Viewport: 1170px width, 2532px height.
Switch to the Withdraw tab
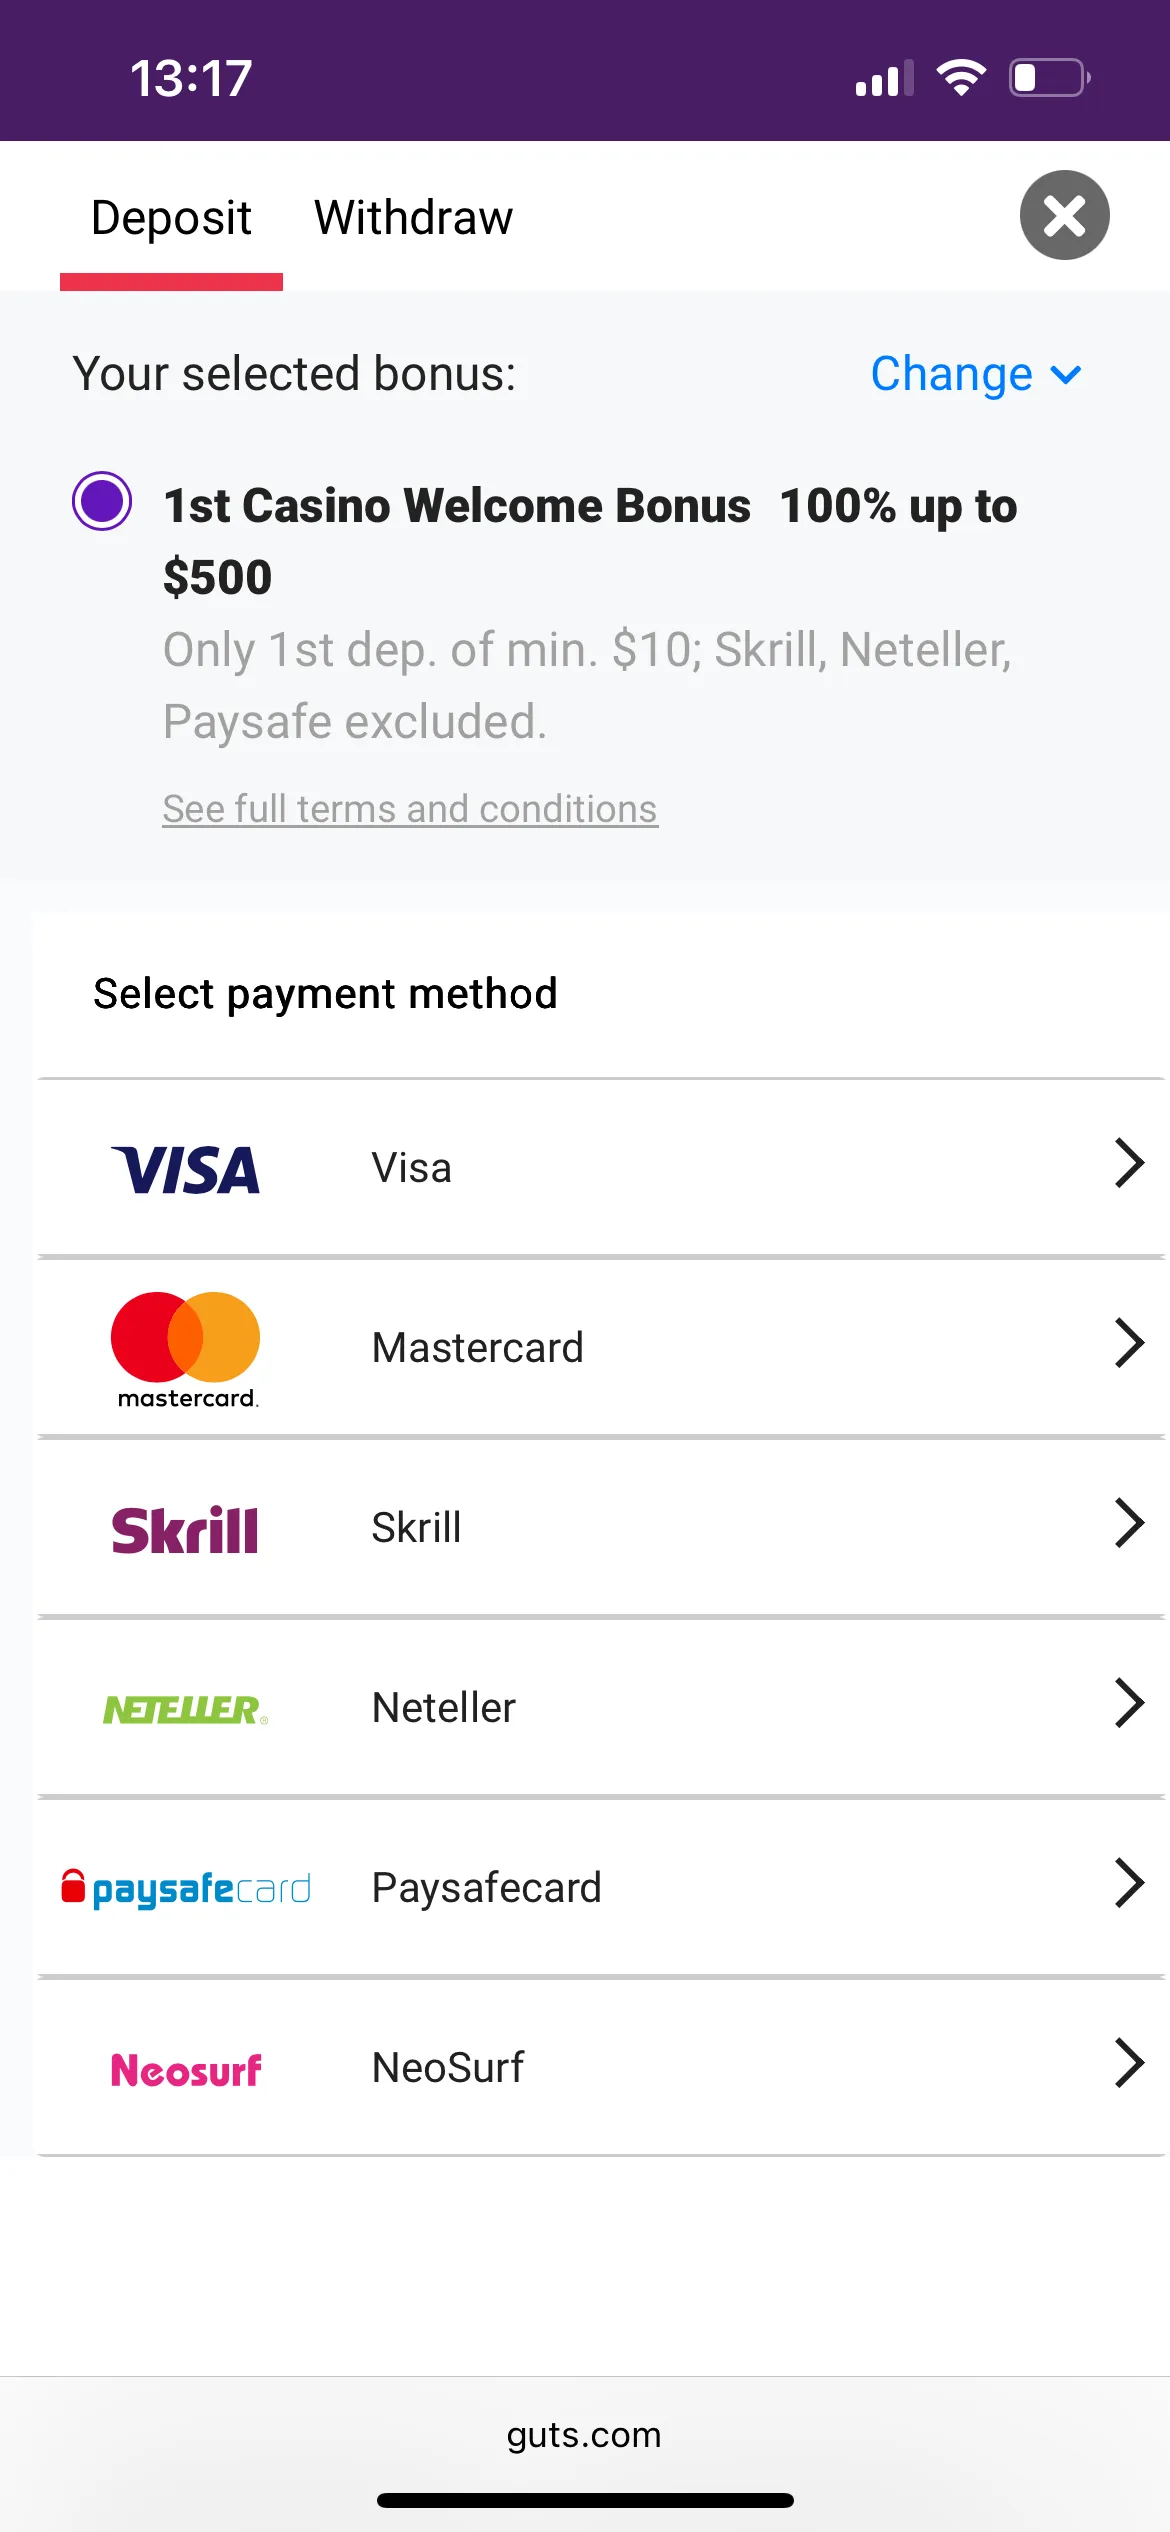tap(413, 218)
